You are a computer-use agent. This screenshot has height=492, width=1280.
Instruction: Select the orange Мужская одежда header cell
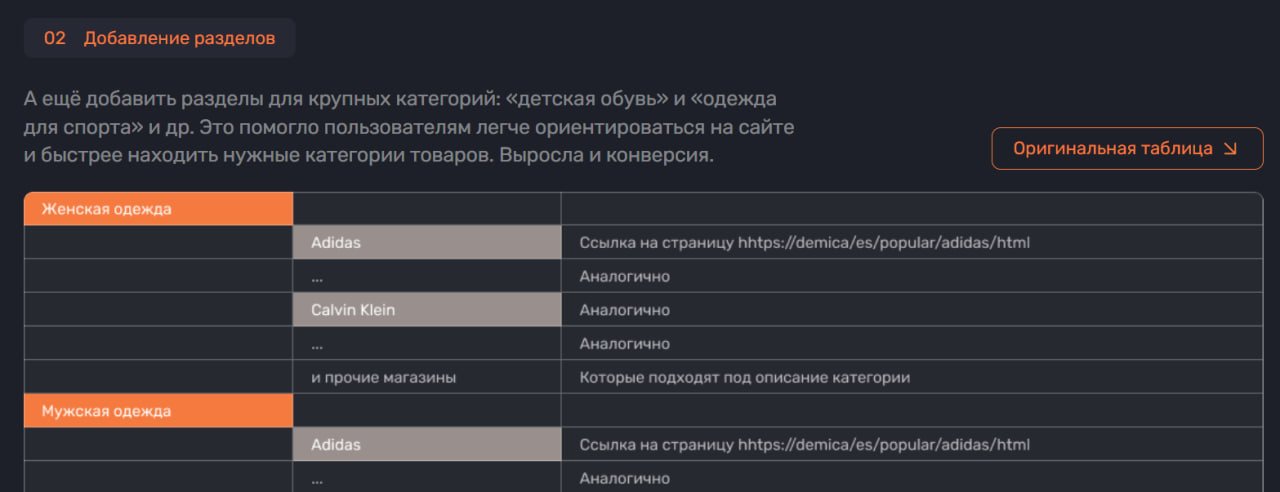point(158,411)
